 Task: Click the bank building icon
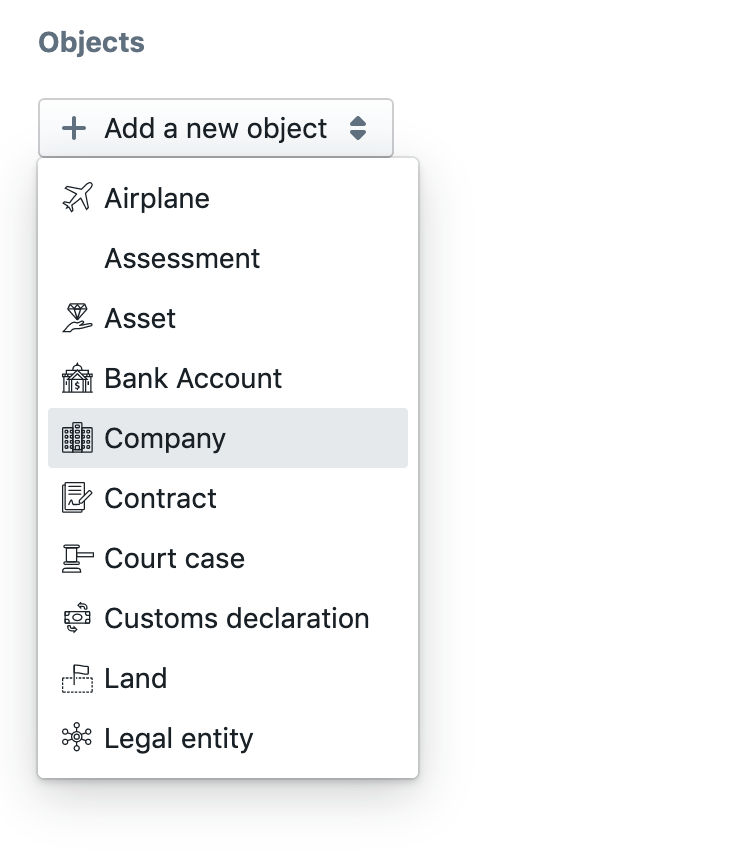pos(77,378)
